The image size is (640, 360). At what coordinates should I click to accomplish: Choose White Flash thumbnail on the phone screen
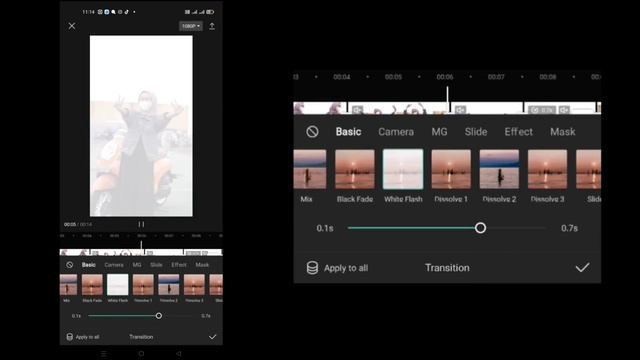coord(118,285)
